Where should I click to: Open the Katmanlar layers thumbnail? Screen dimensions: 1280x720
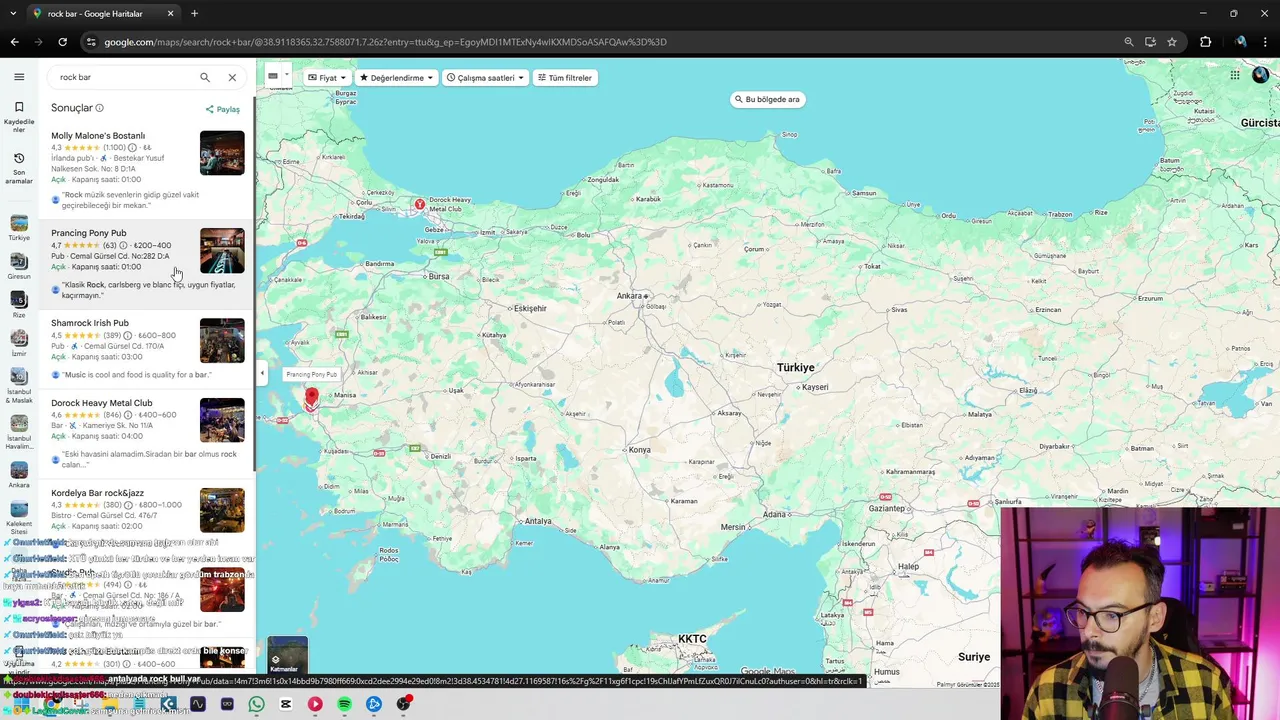287,656
